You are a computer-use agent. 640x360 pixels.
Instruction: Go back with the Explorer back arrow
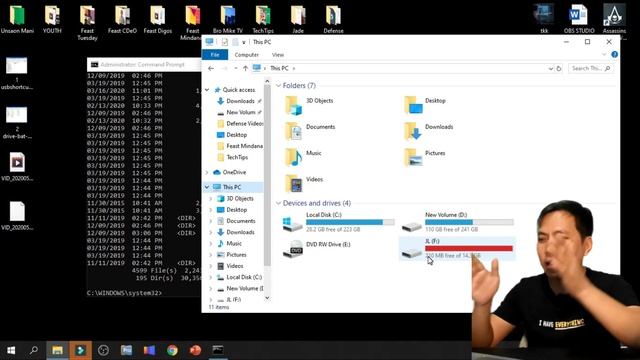click(211, 68)
